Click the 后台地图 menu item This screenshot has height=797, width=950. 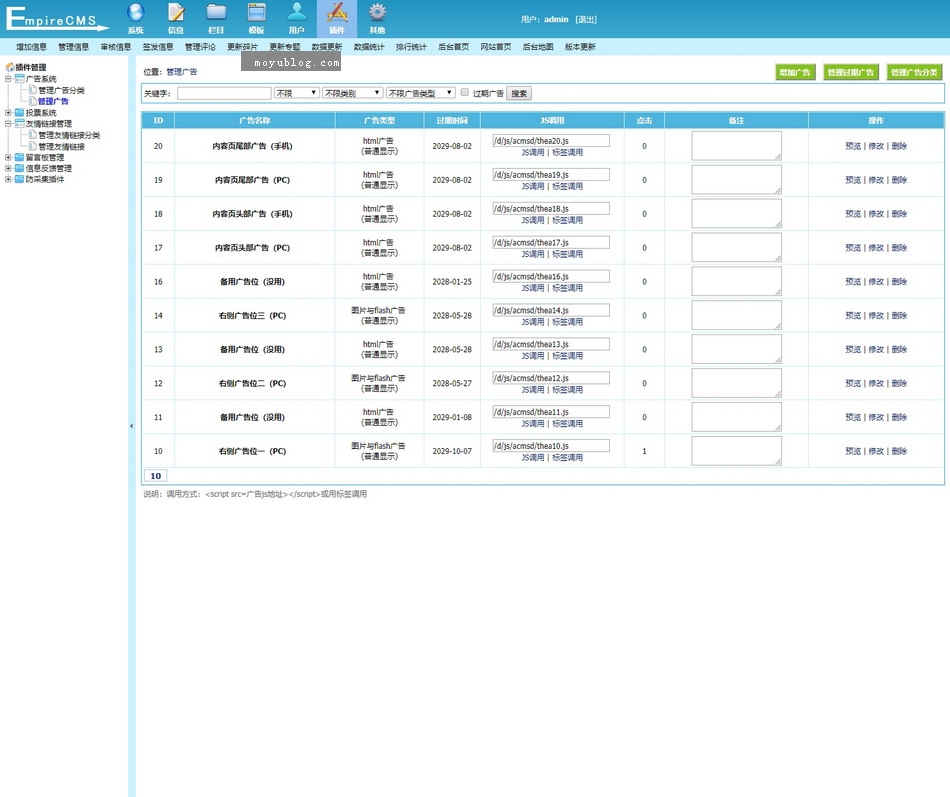coord(538,47)
